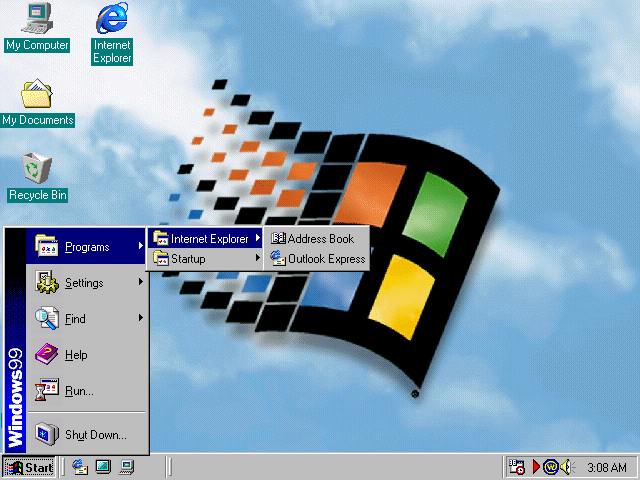This screenshot has height=480, width=640.
Task: Click the 3:08 AM taskbar clock
Action: [607, 467]
